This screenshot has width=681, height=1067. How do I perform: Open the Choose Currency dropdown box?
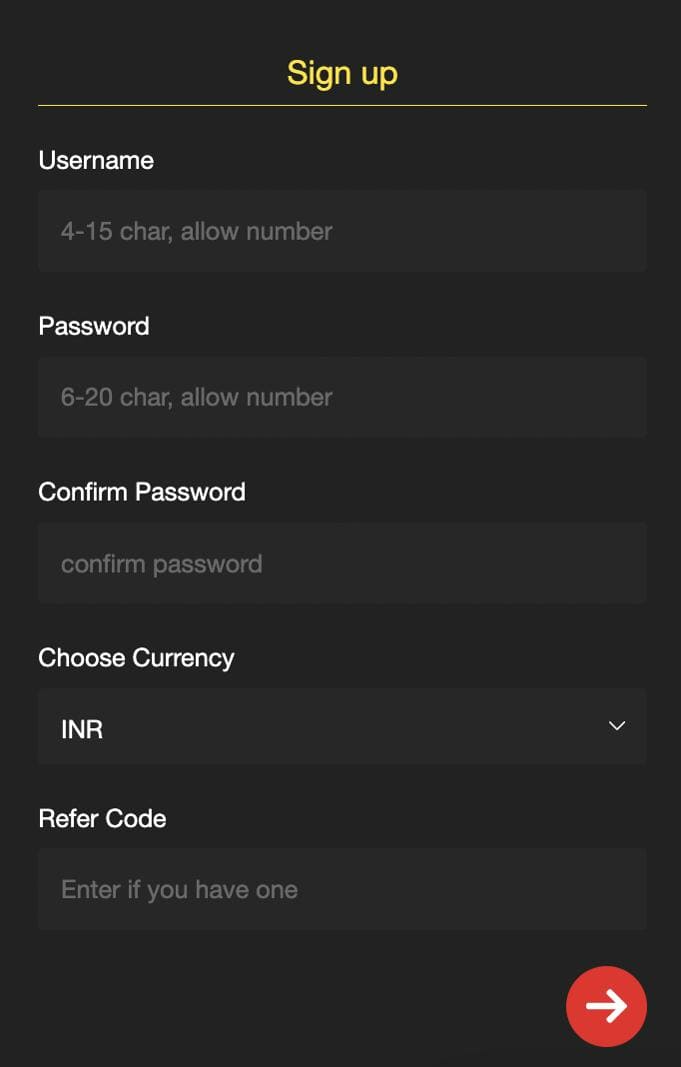(342, 726)
